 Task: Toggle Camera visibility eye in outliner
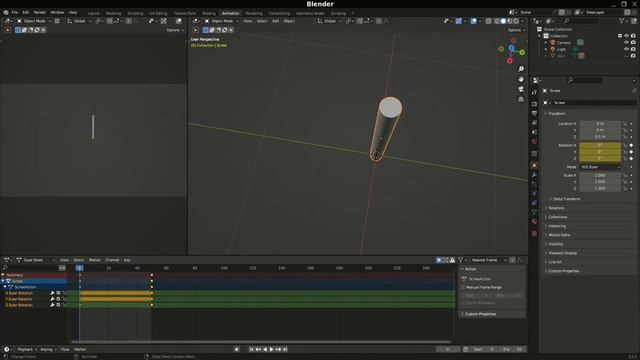point(626,42)
